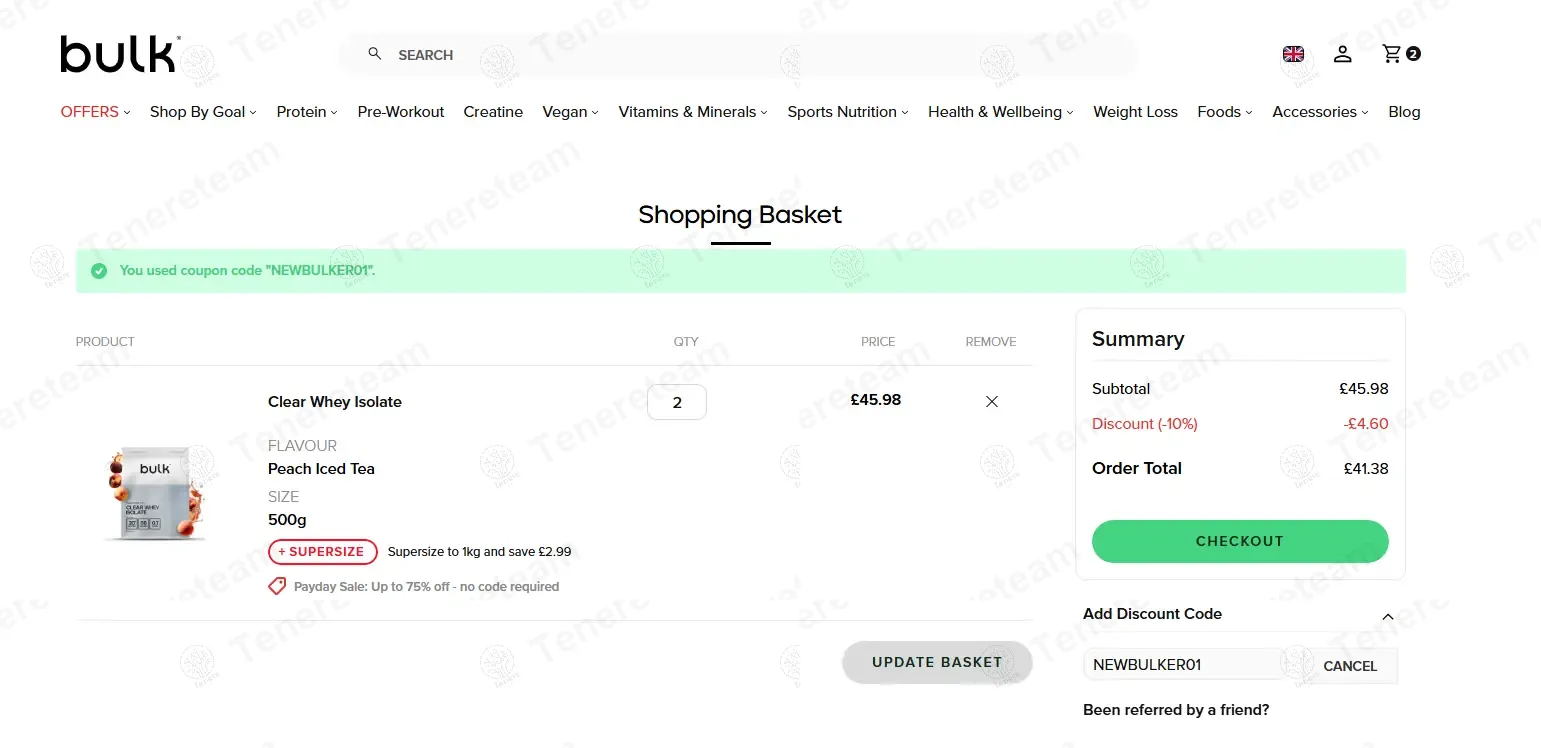Remove Clear Whey Isolate with X icon
This screenshot has width=1541, height=748.
coord(992,402)
